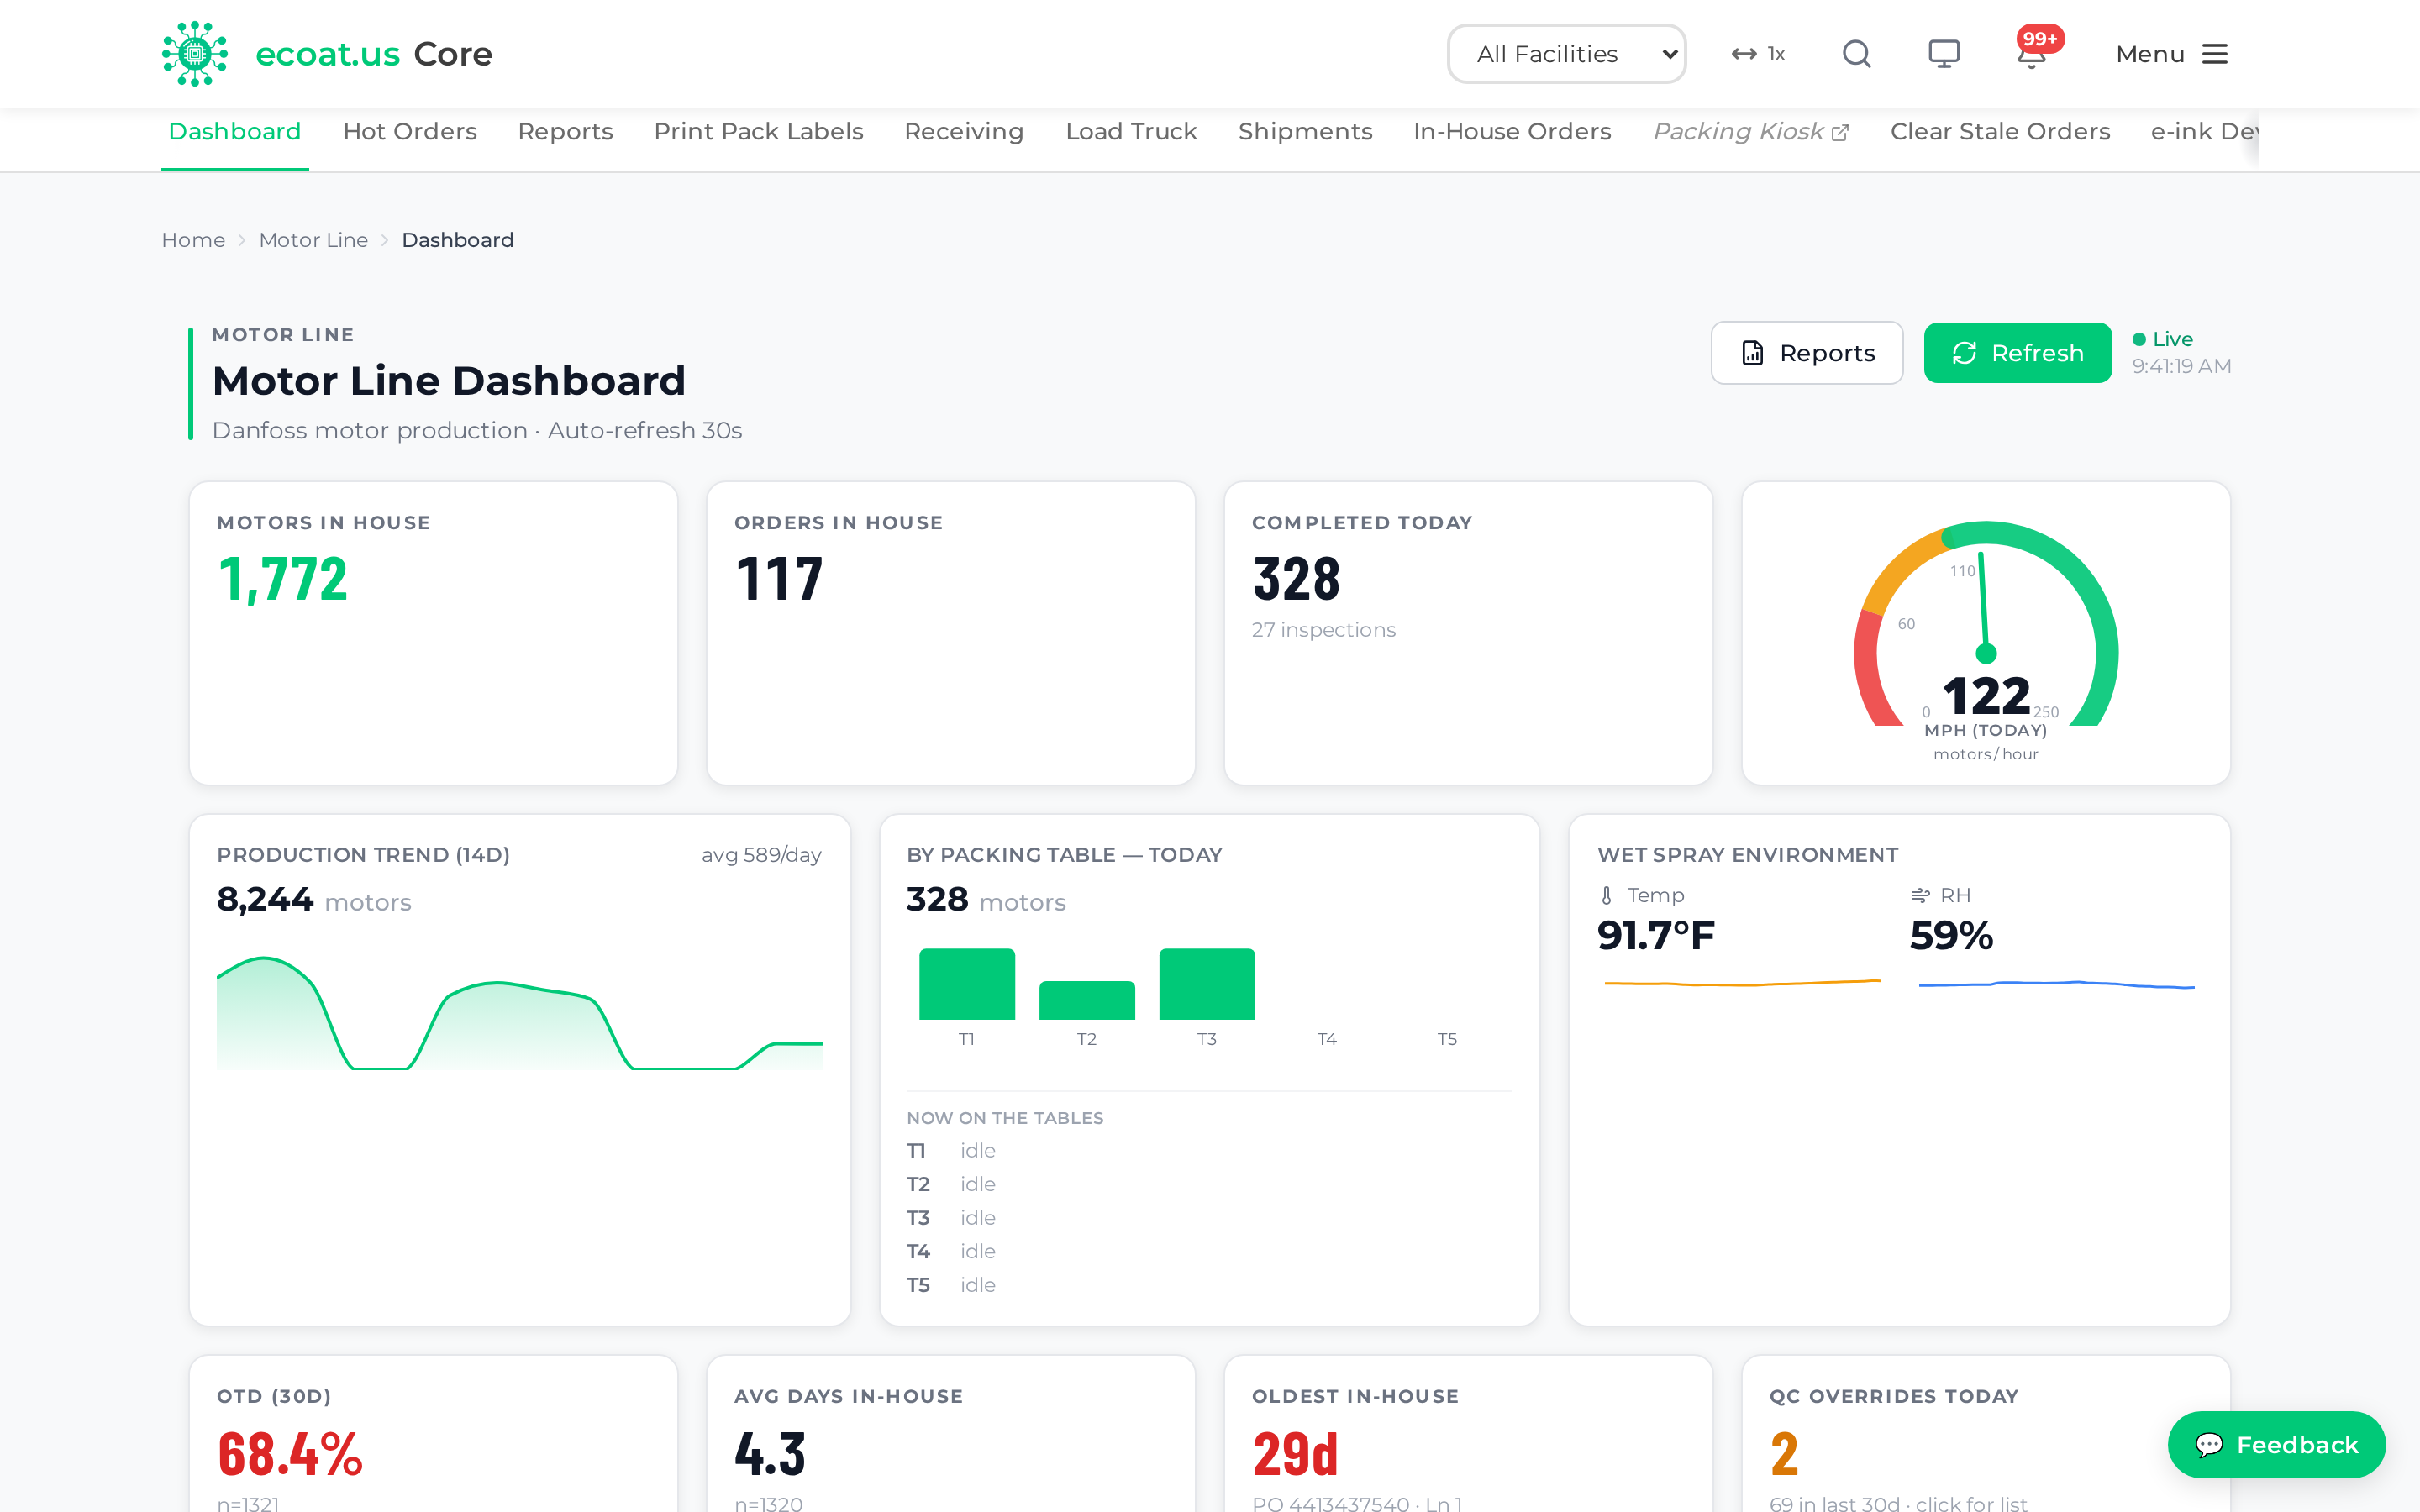
Task: Go to Motor Line breadcrumb link
Action: point(313,240)
